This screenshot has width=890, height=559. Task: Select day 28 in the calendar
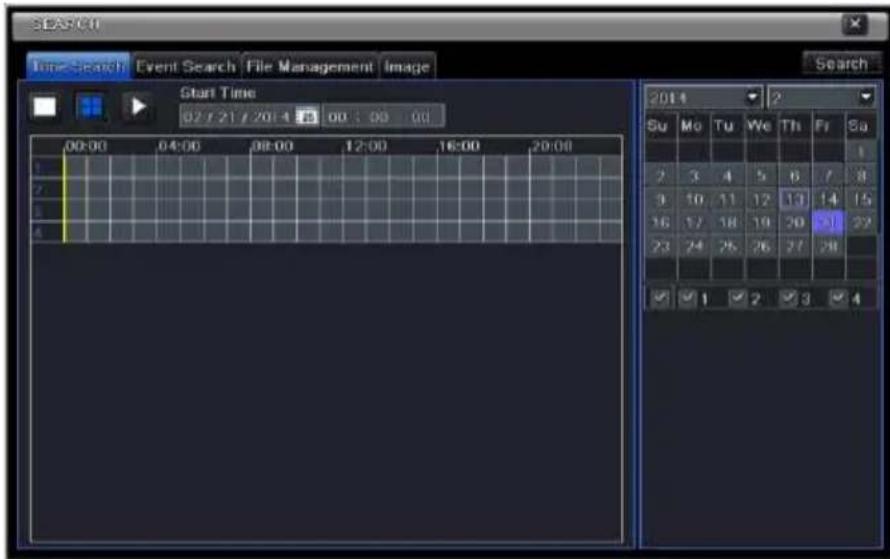[x=828, y=246]
